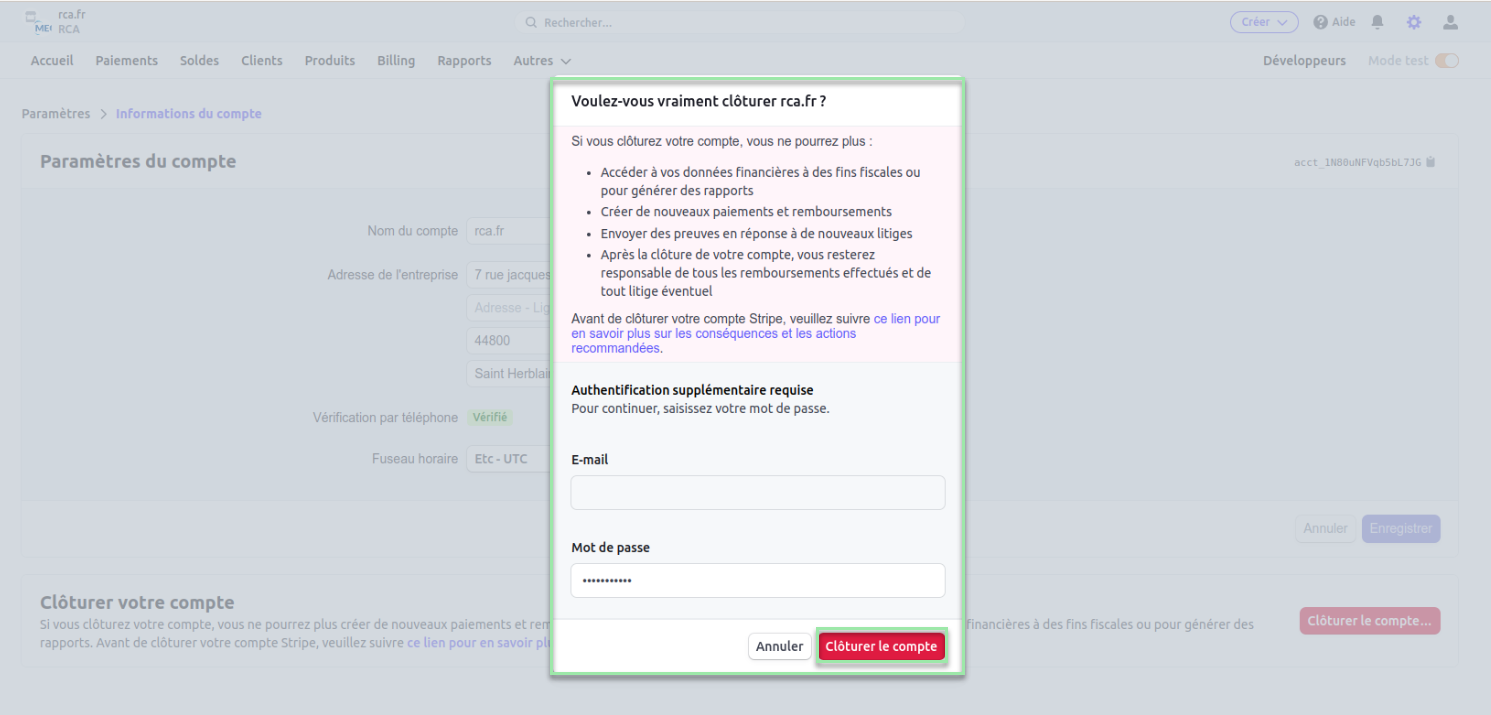Screen dimensions: 1491x715
Task: Open the settings gear icon
Action: point(1414,22)
